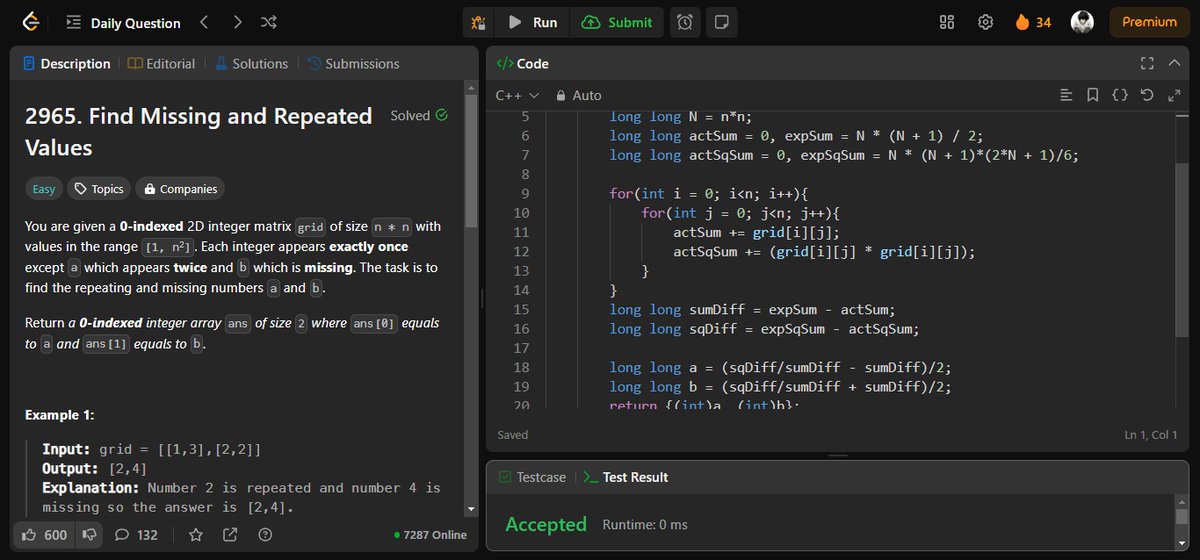Image resolution: width=1200 pixels, height=560 pixels.
Task: Open the 132 comments discussion
Action: pos(136,535)
